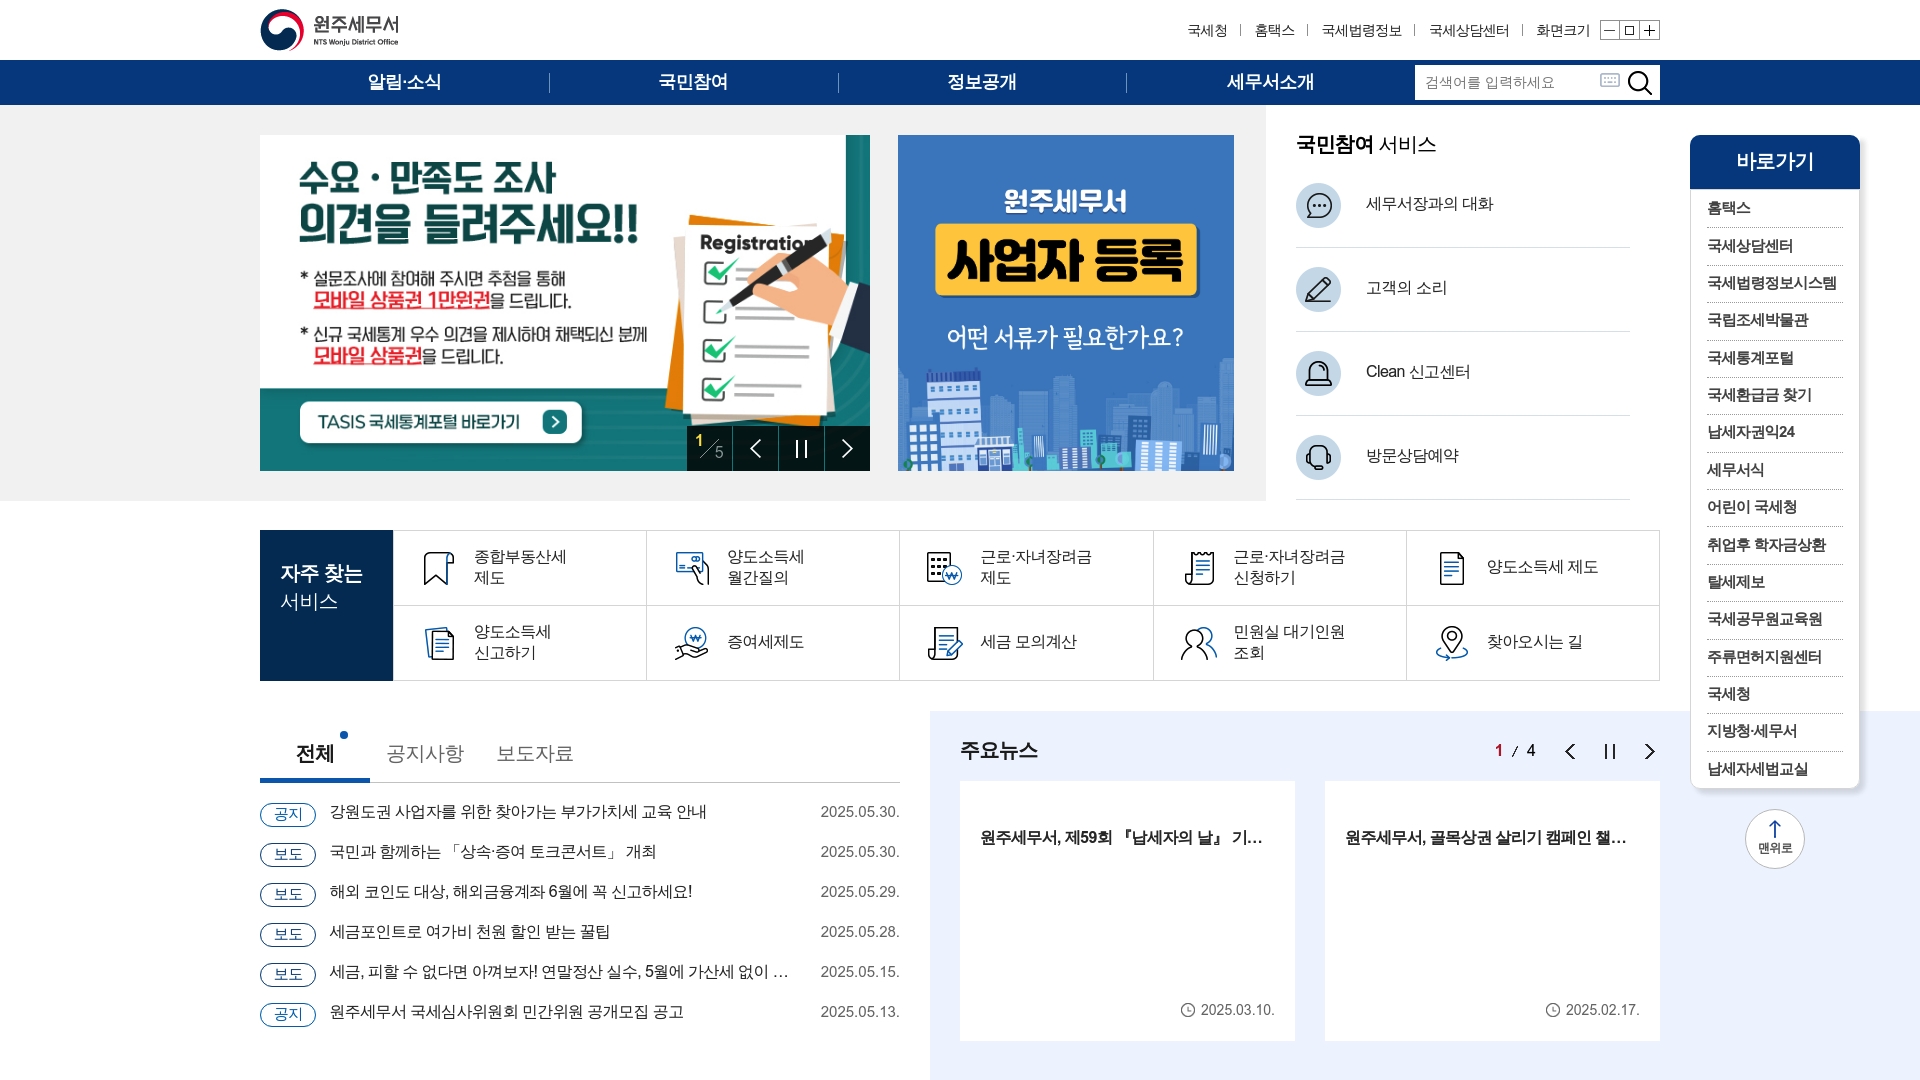Reset screen size with square button
The image size is (1920, 1080).
1629,30
